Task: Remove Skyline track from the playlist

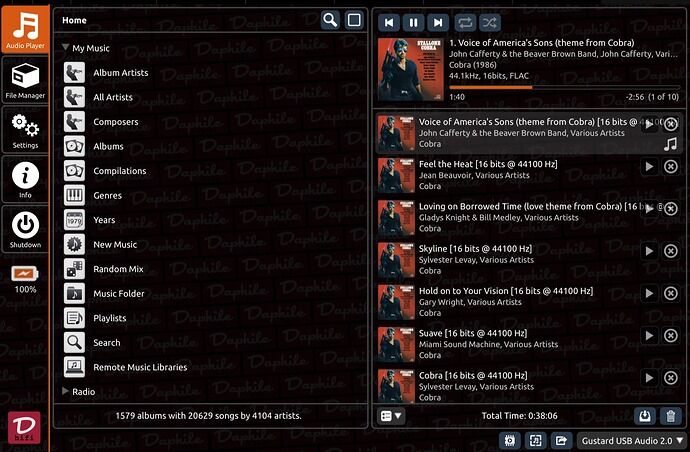Action: click(671, 251)
